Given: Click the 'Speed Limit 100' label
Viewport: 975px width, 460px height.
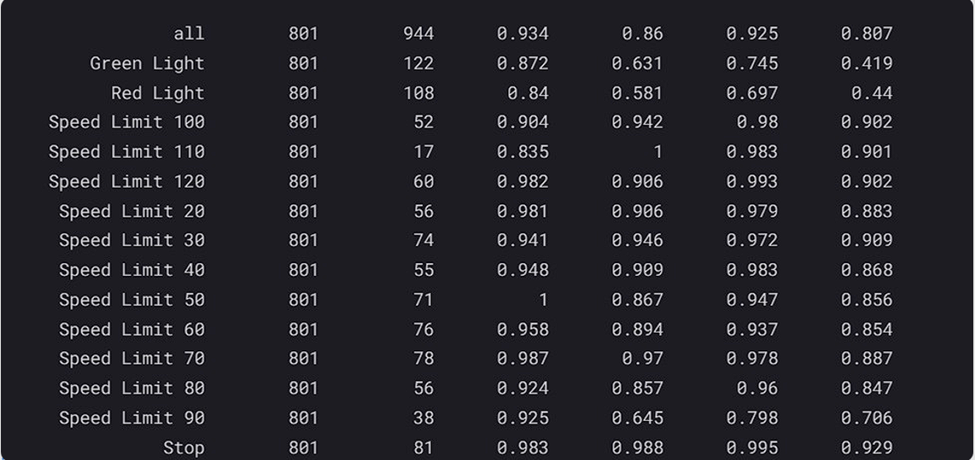Looking at the screenshot, I should [127, 123].
